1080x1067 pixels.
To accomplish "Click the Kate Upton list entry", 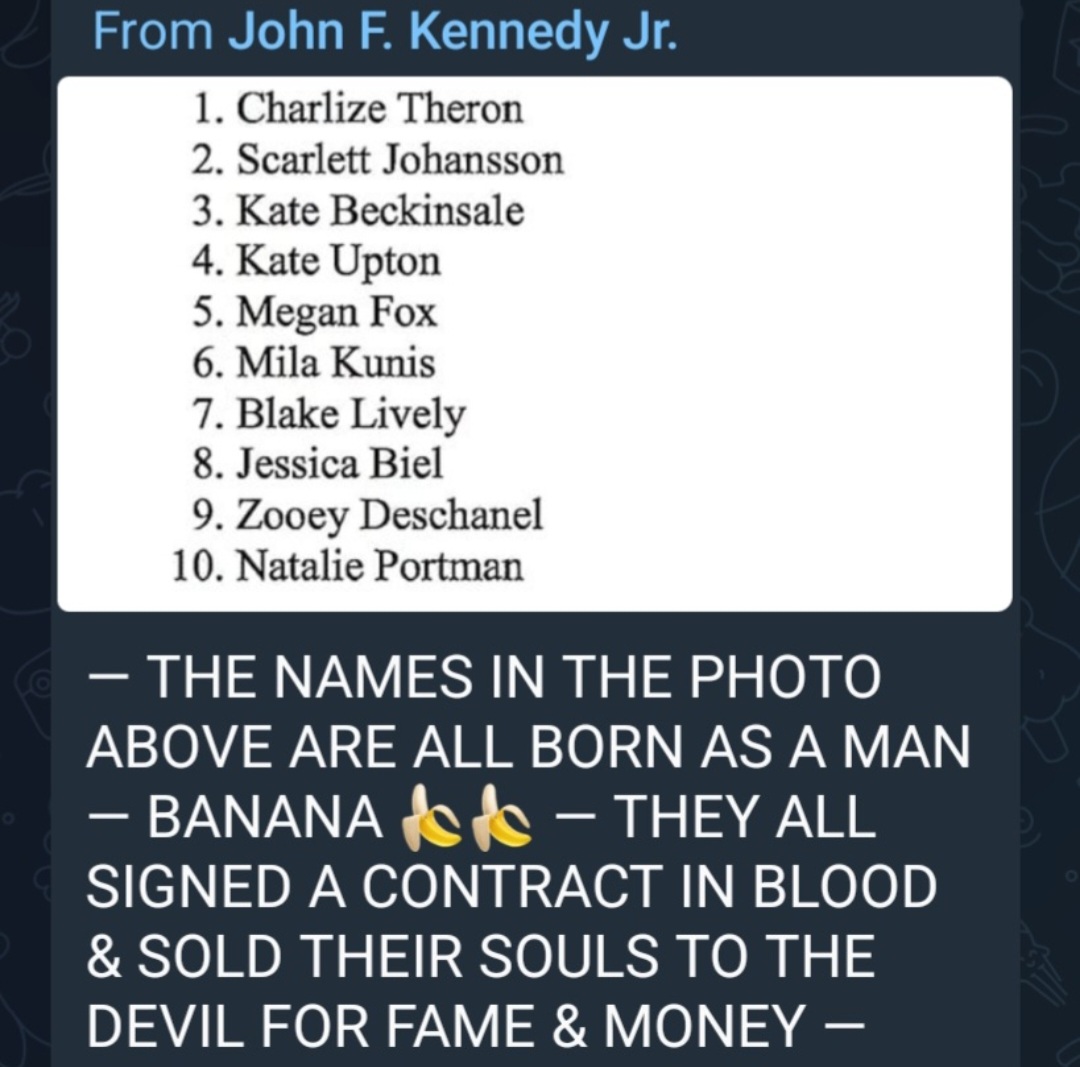I will point(338,261).
